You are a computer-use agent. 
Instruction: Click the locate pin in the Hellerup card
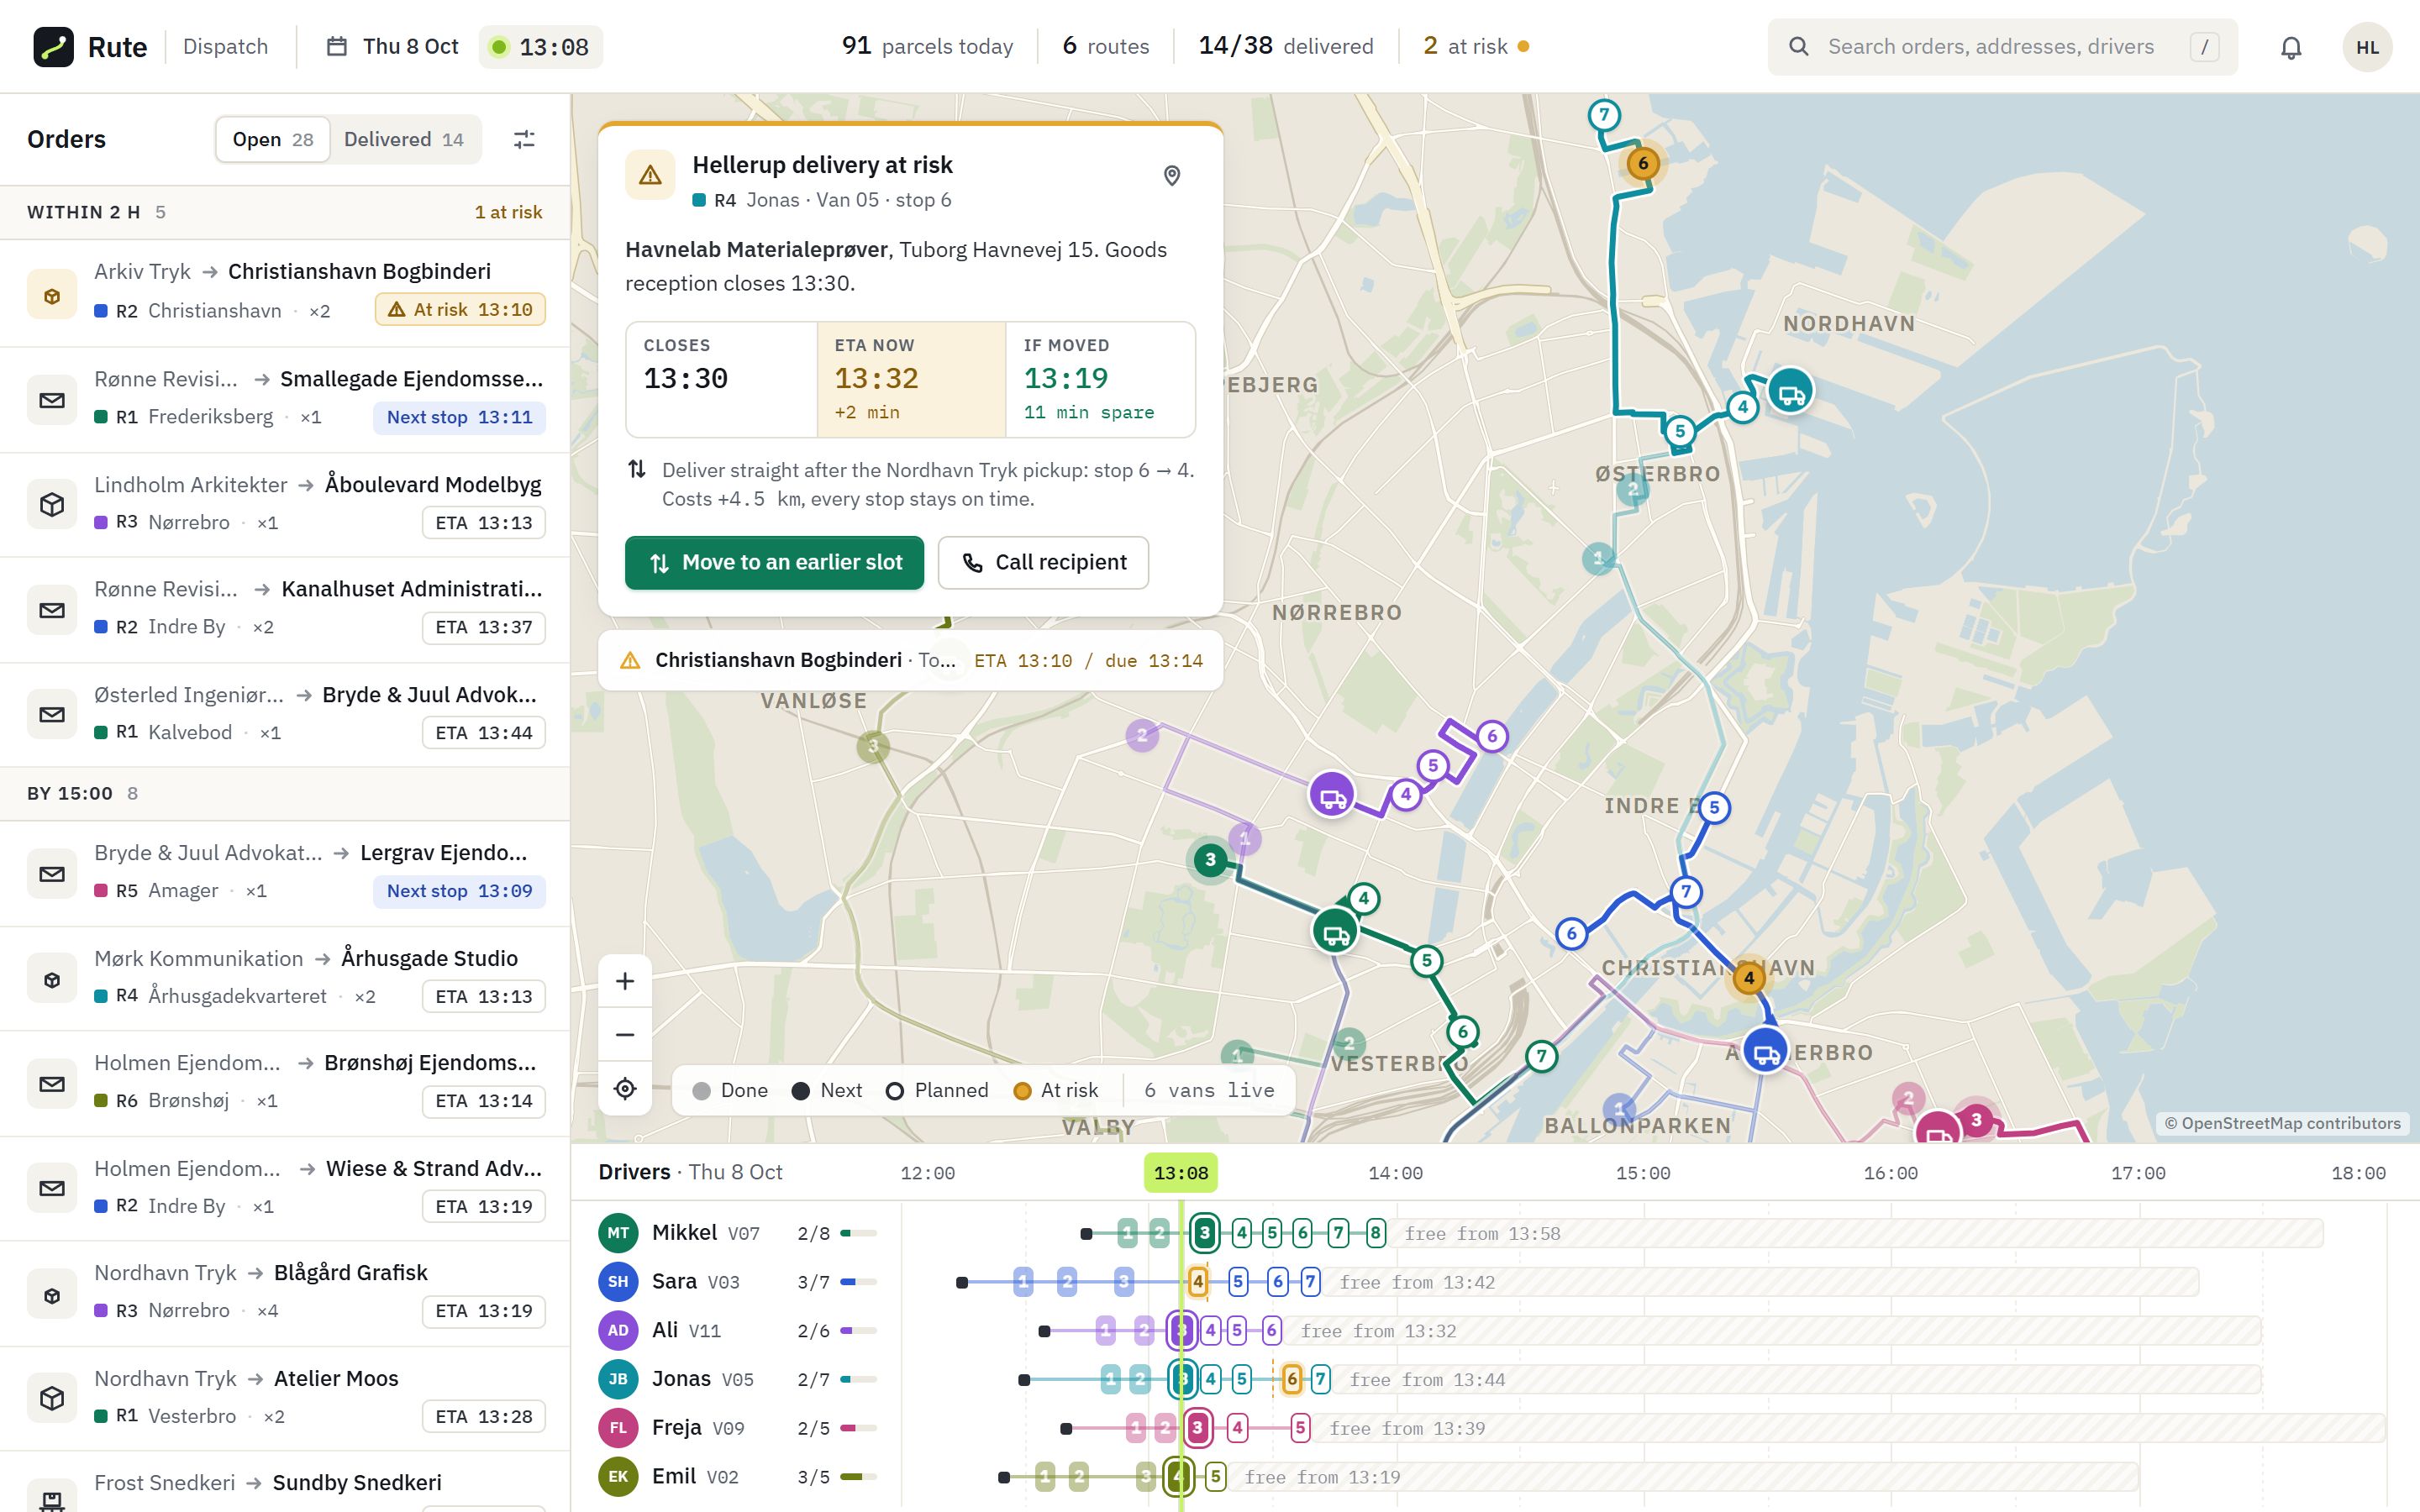1172,176
